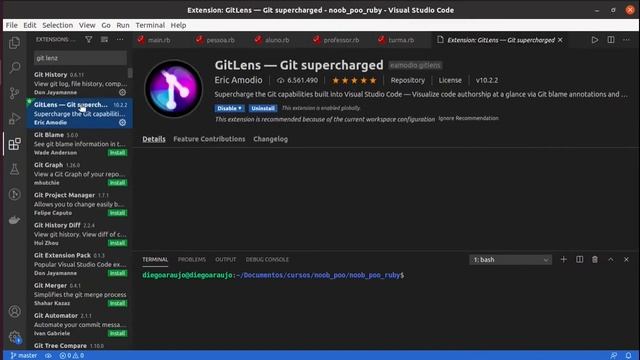Click the extensions list scrollbar
Viewport: 640px width, 360px height.
130,73
